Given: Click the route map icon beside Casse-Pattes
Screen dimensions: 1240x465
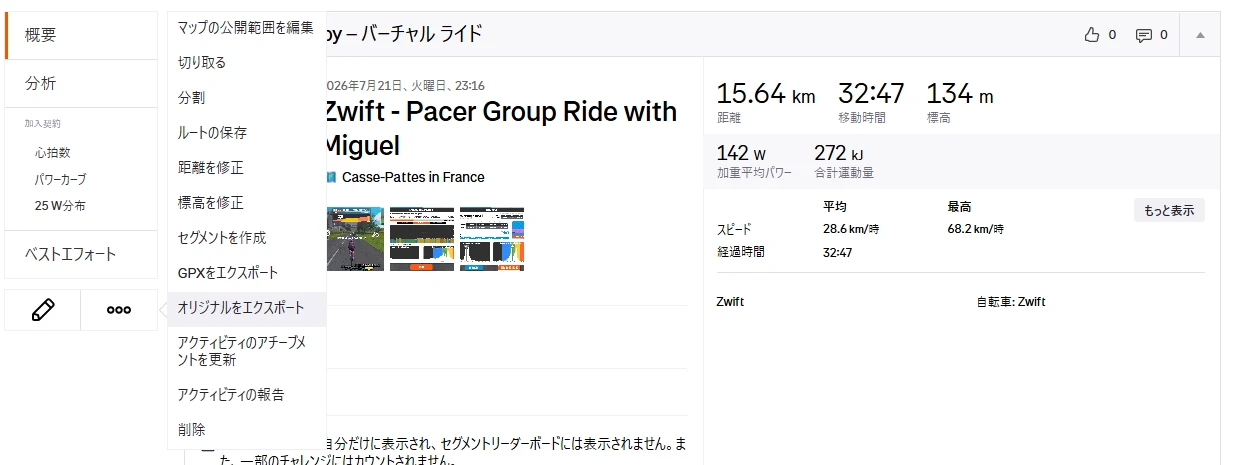Looking at the screenshot, I should 331,177.
